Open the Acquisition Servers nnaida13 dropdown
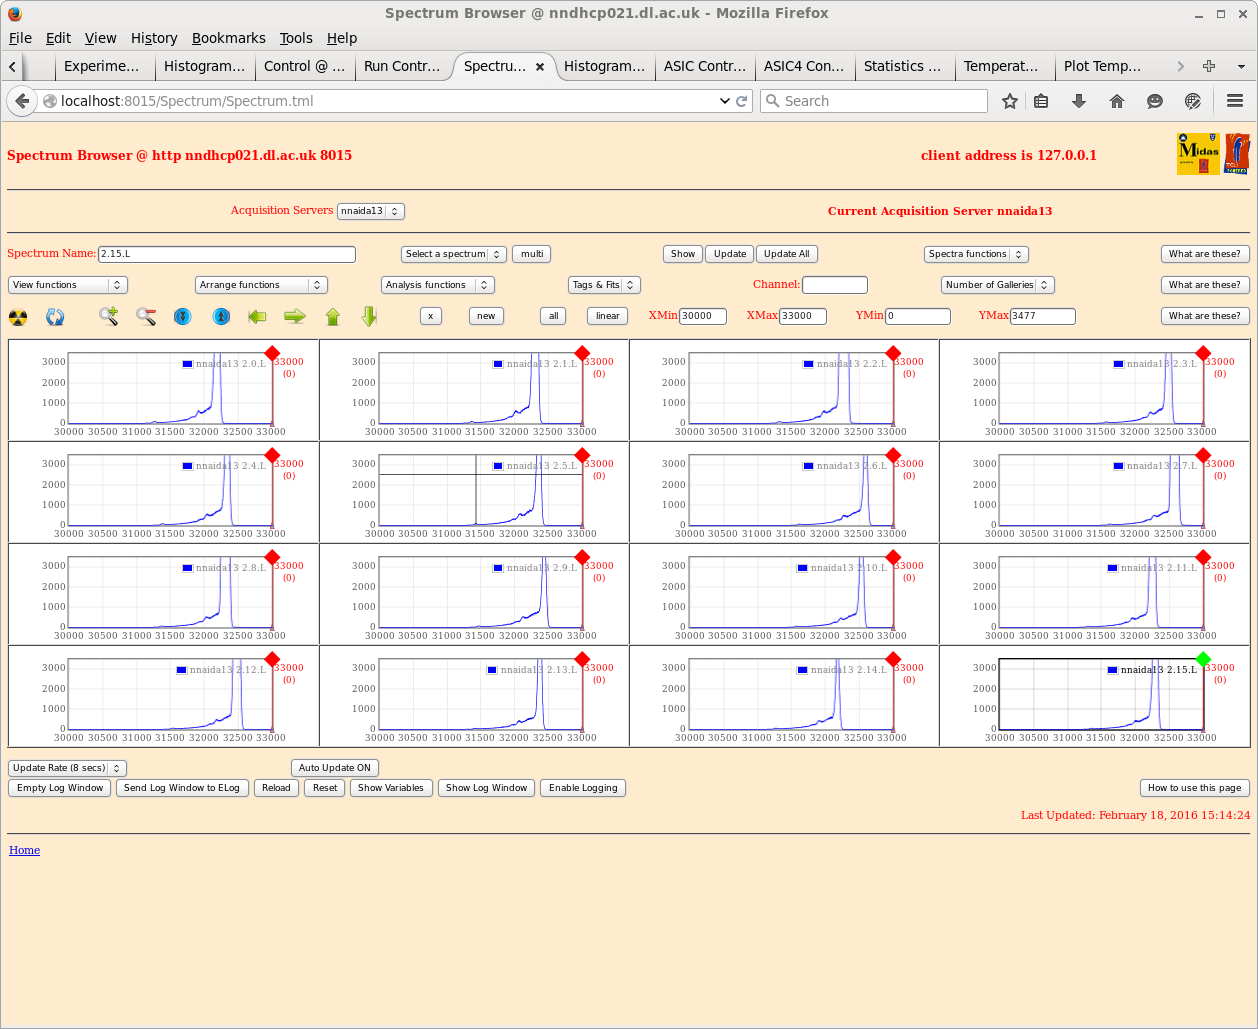This screenshot has width=1258, height=1029. pos(370,211)
